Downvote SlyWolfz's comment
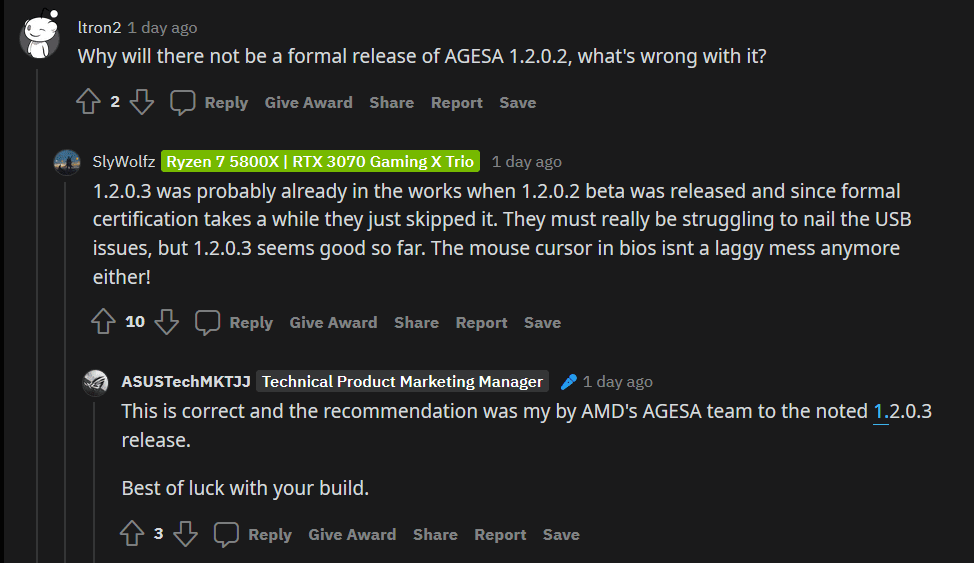The width and height of the screenshot is (974, 563). [167, 322]
